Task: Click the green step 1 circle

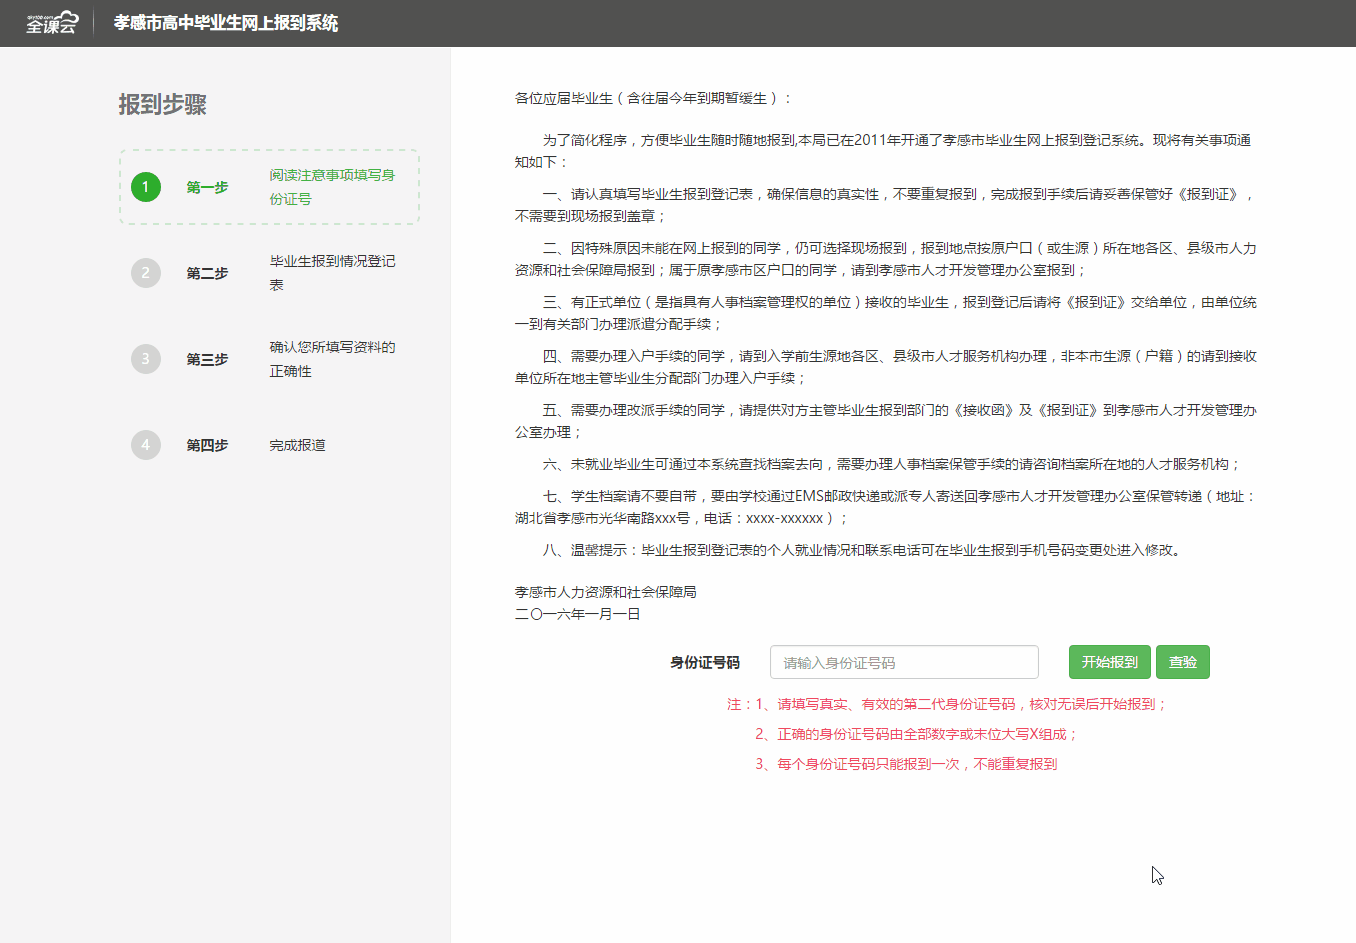Action: (146, 187)
